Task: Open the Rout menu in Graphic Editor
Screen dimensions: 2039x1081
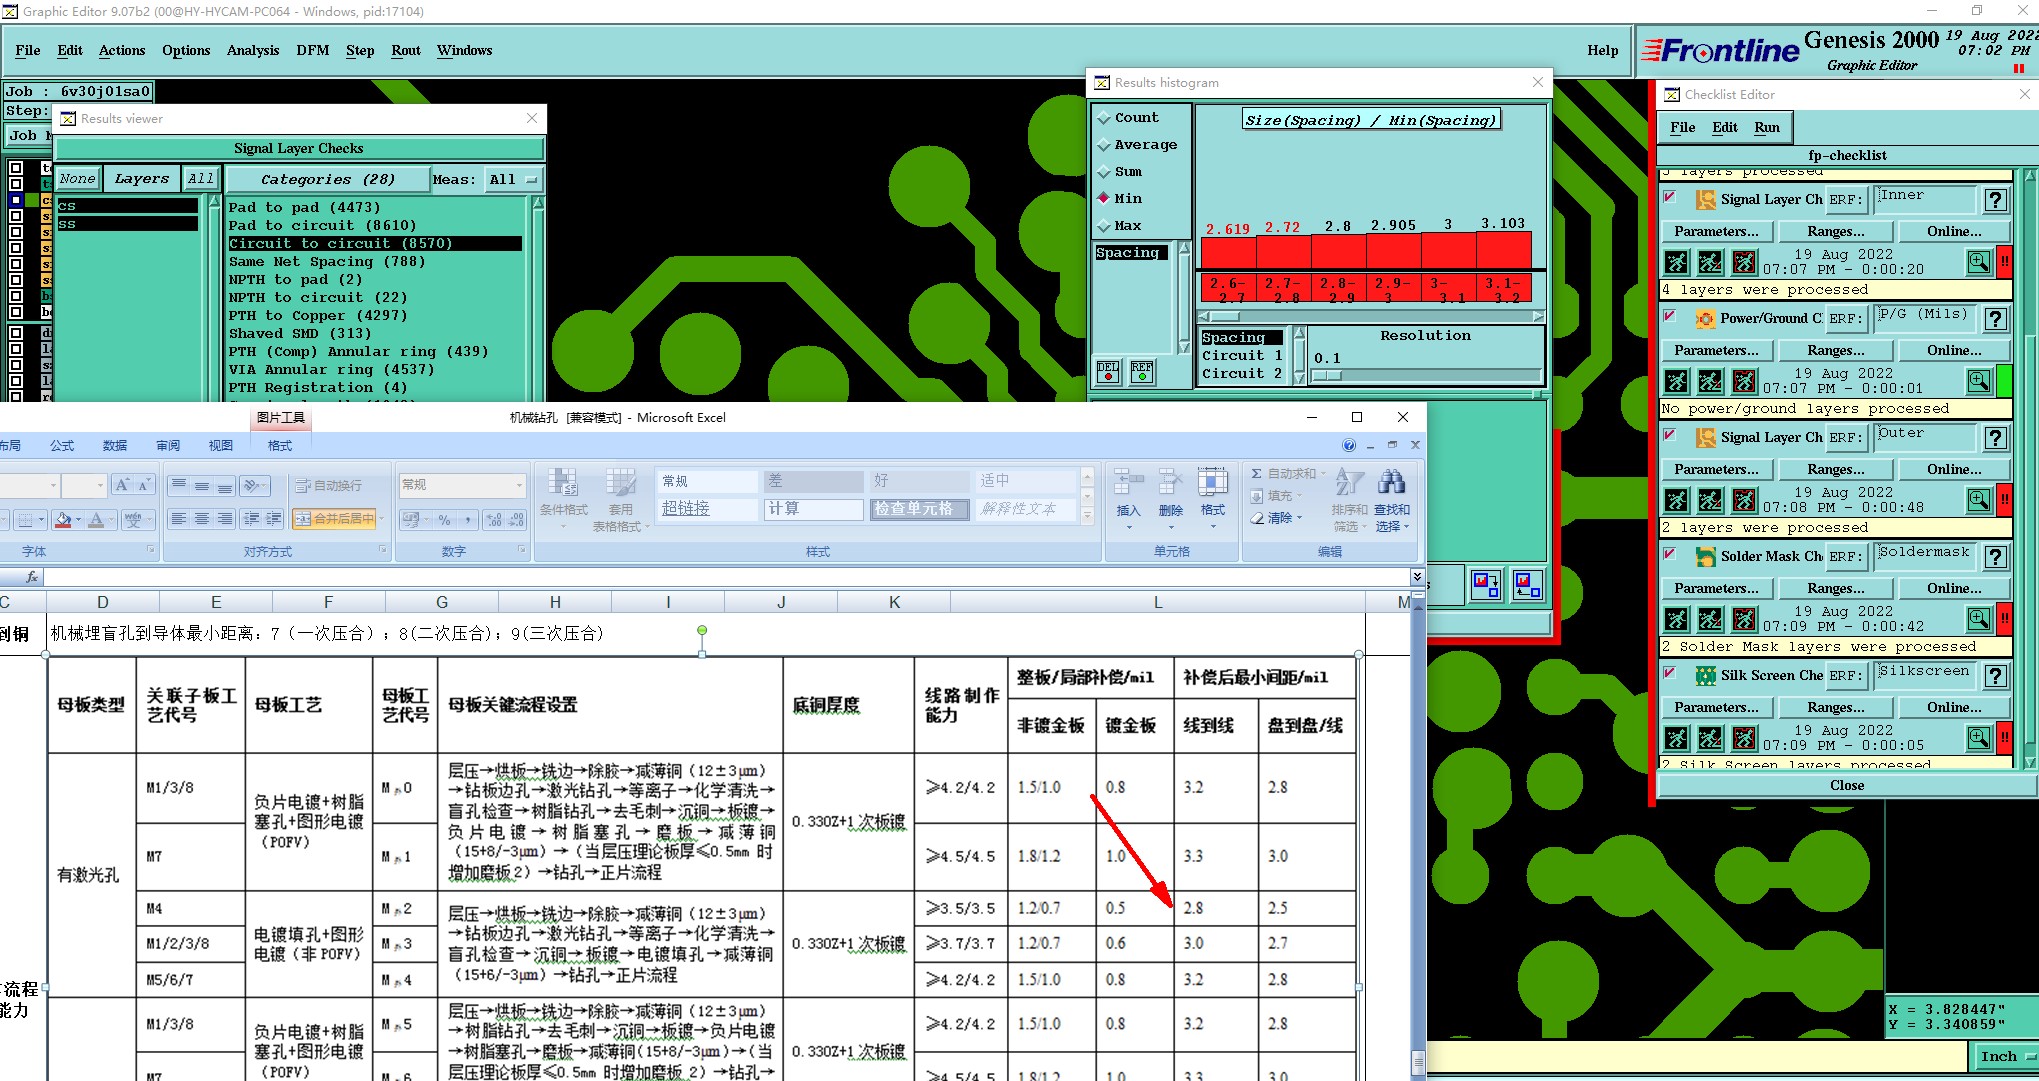Action: [x=406, y=51]
